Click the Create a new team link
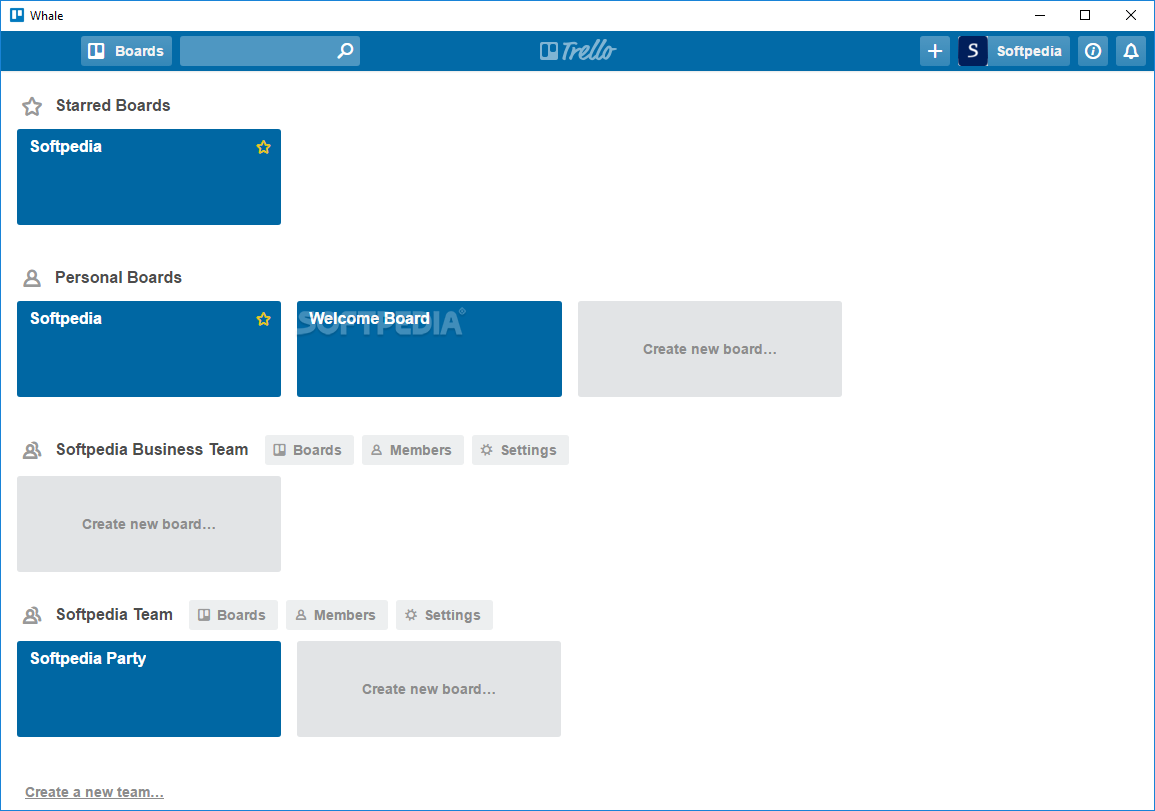The width and height of the screenshot is (1155, 811). [x=94, y=792]
